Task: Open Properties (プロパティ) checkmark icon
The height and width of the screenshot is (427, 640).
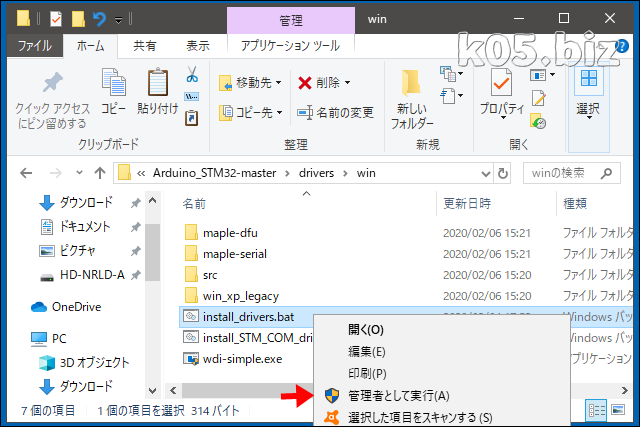Action: [502, 80]
